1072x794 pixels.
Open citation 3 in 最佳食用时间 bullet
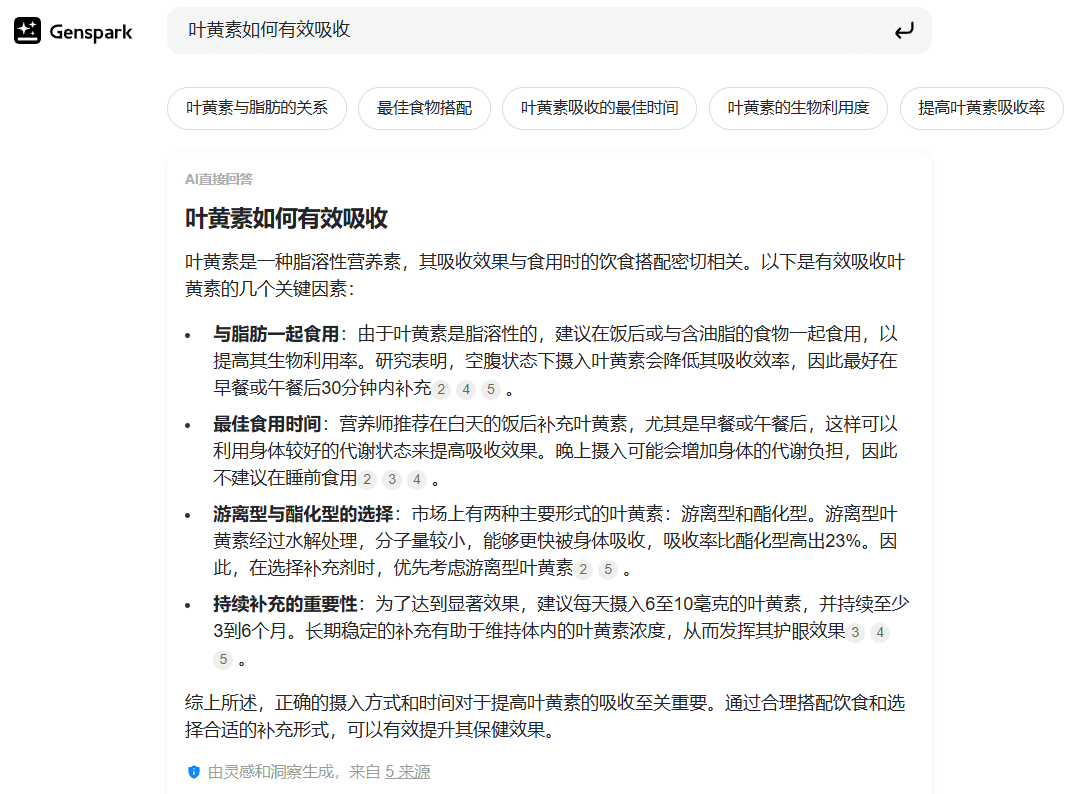[392, 479]
